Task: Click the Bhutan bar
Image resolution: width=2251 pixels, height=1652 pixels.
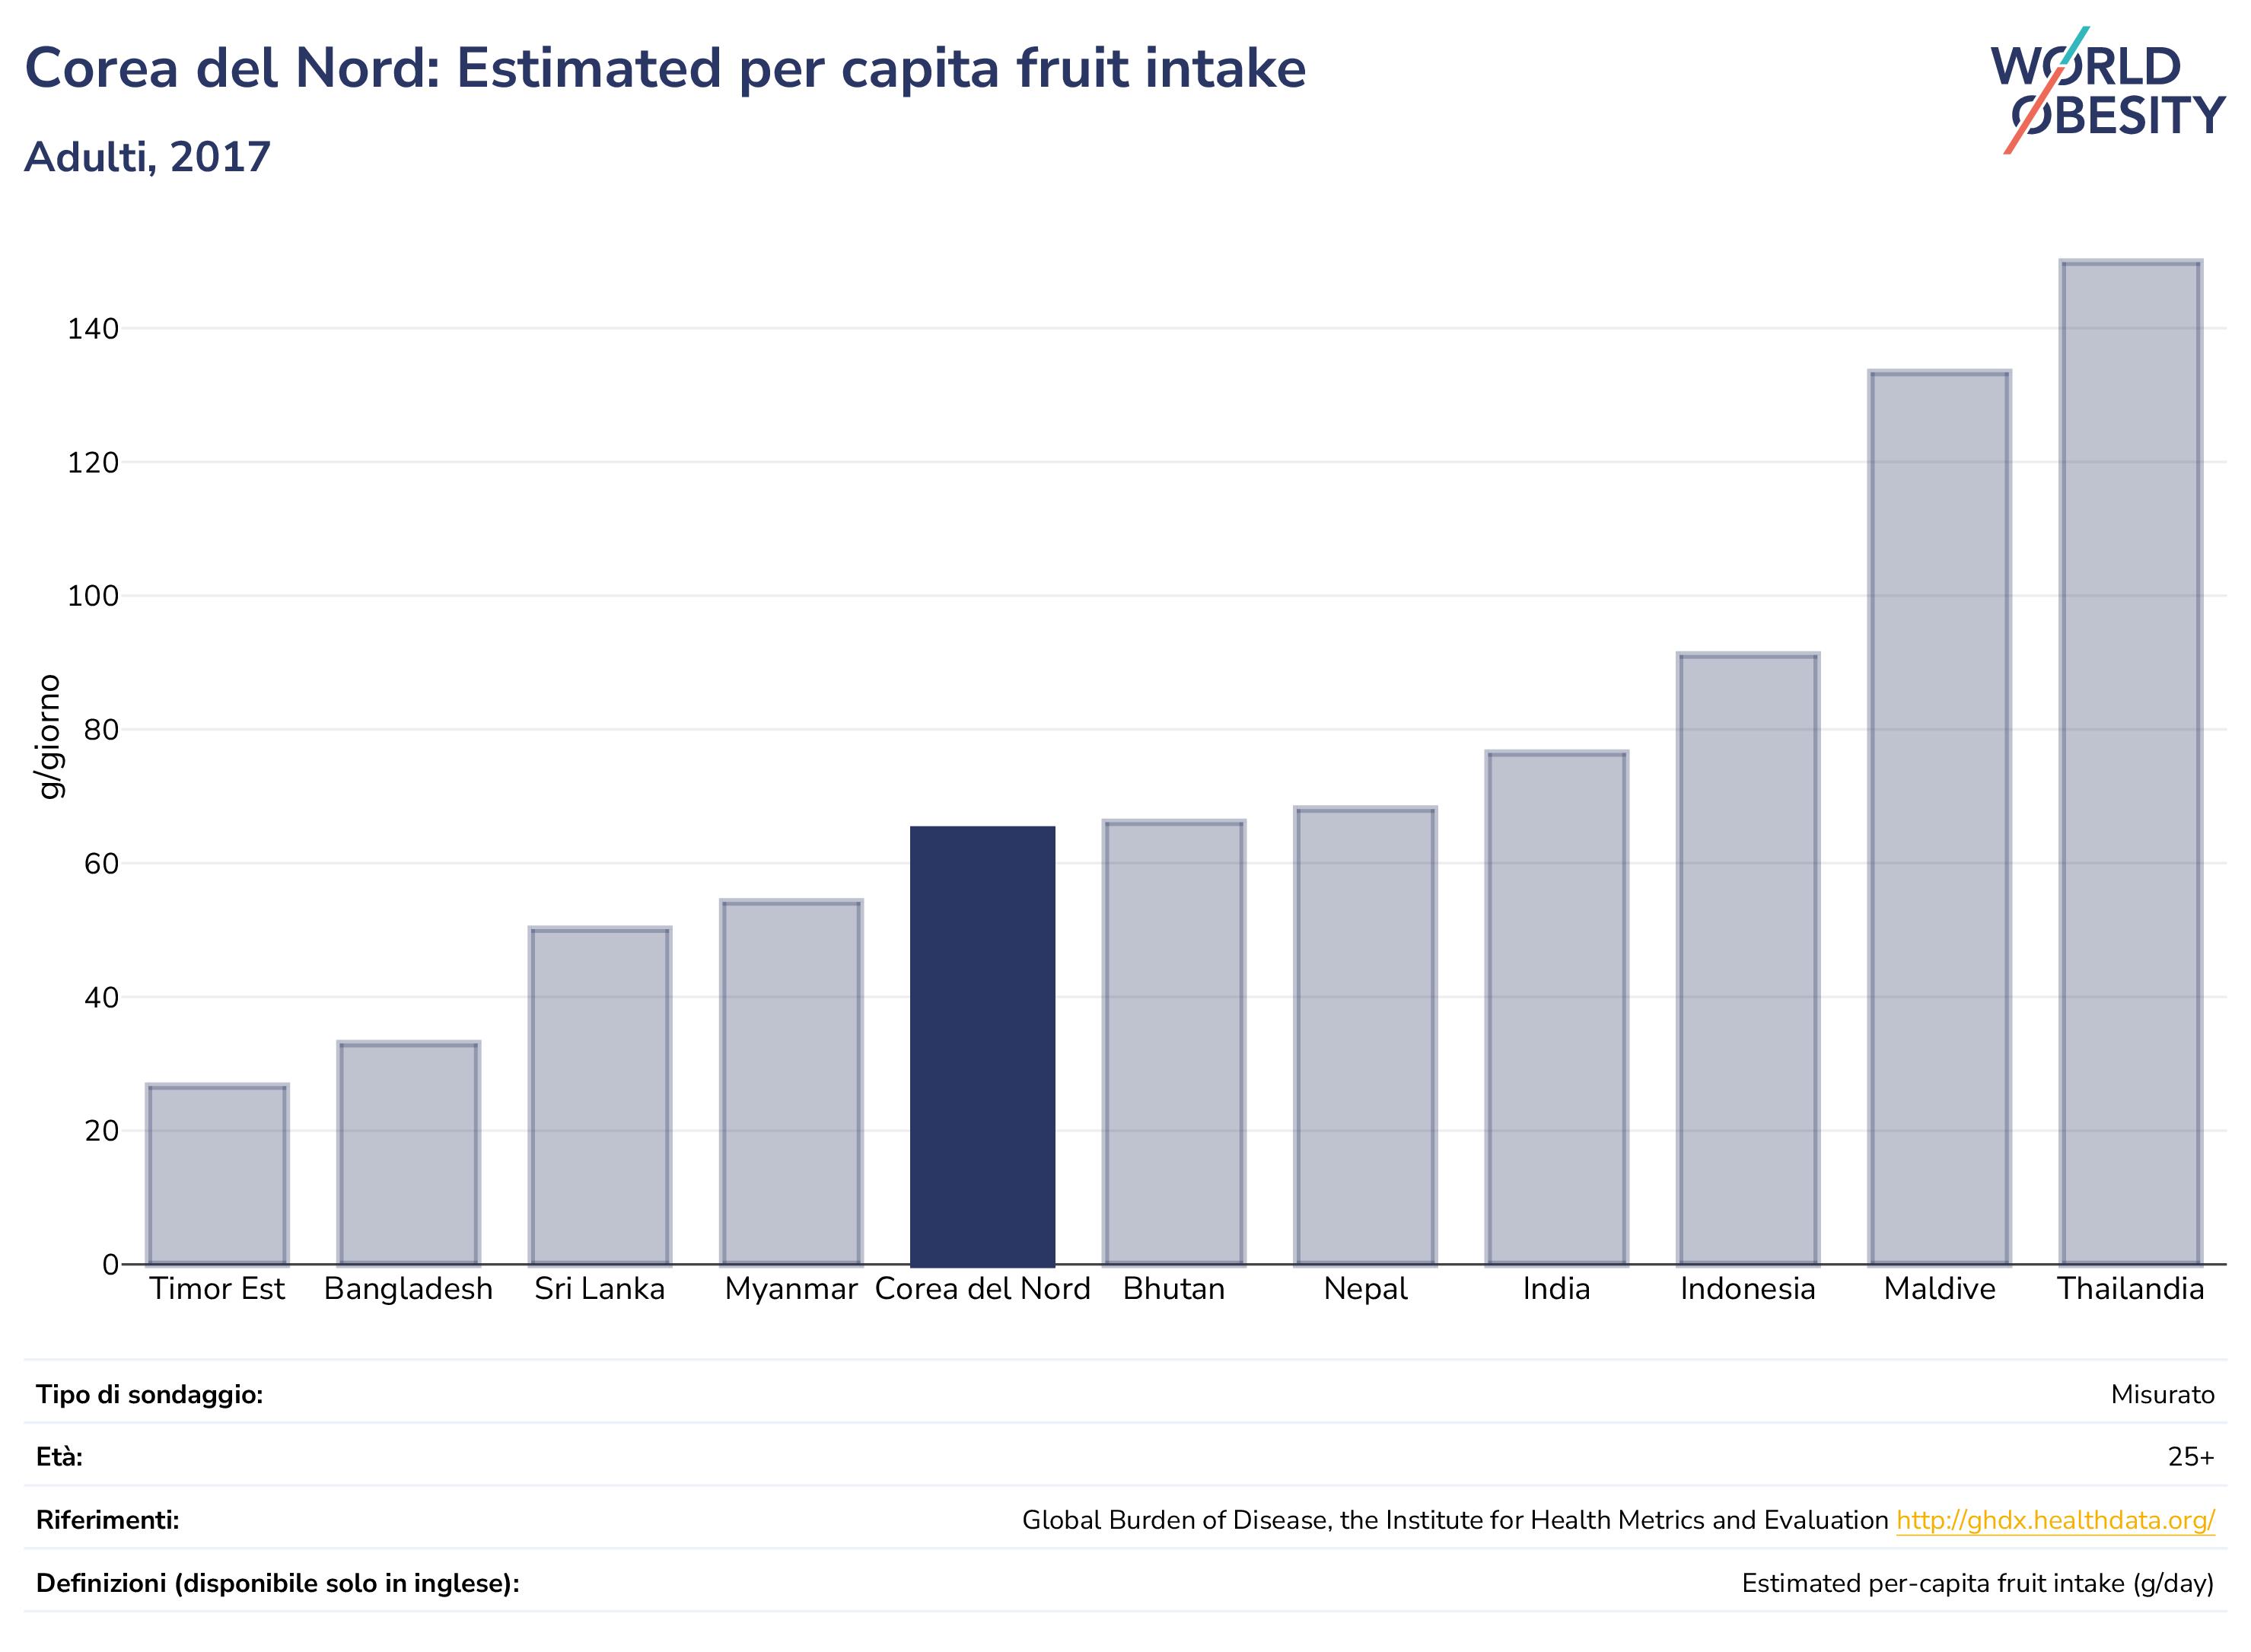Action: [x=1174, y=1042]
